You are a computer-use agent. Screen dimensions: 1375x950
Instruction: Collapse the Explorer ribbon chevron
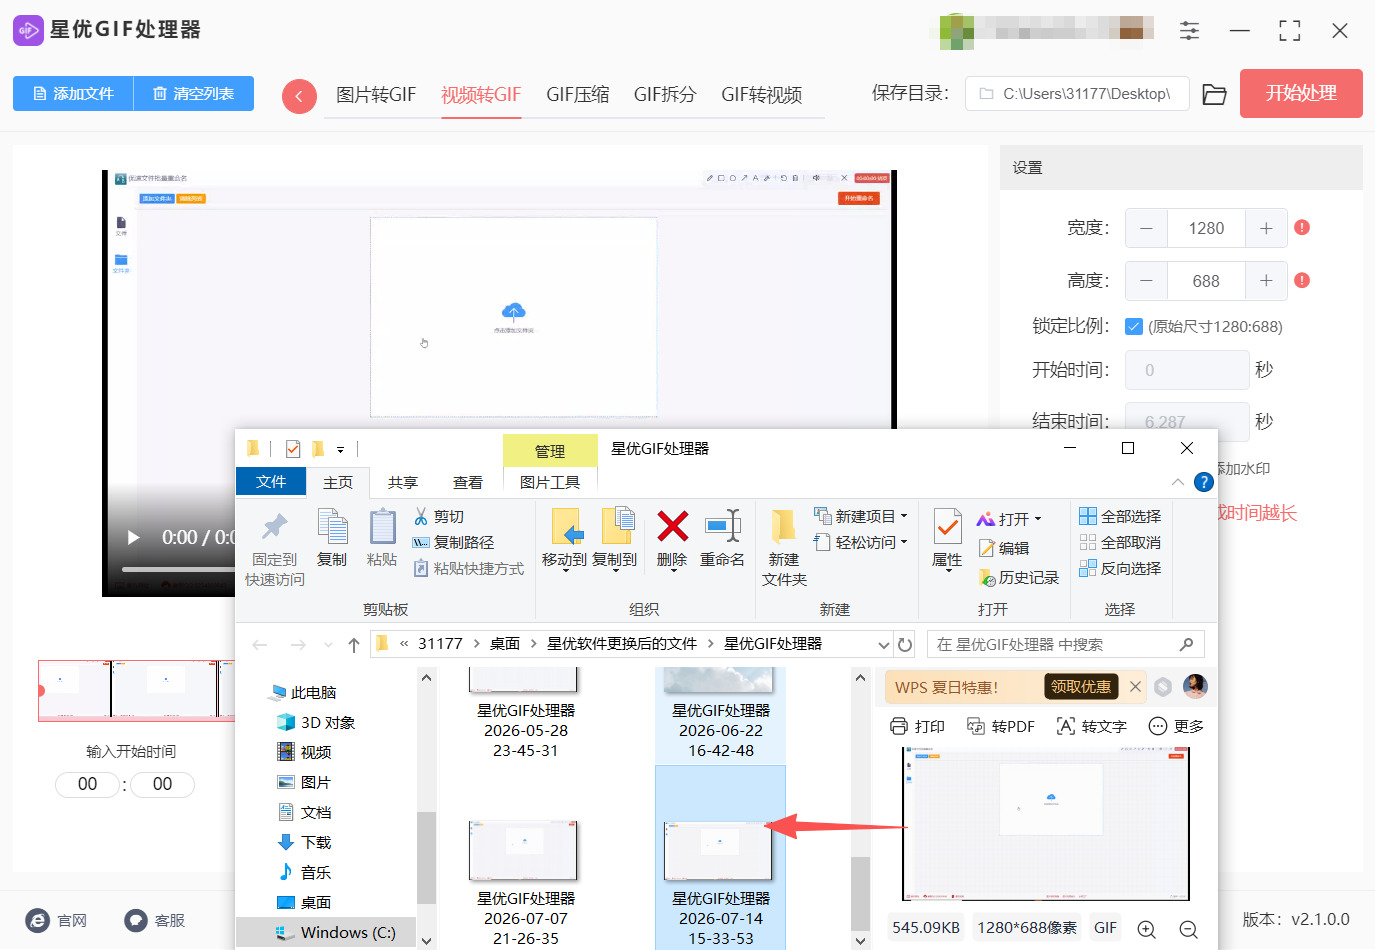tap(1178, 482)
